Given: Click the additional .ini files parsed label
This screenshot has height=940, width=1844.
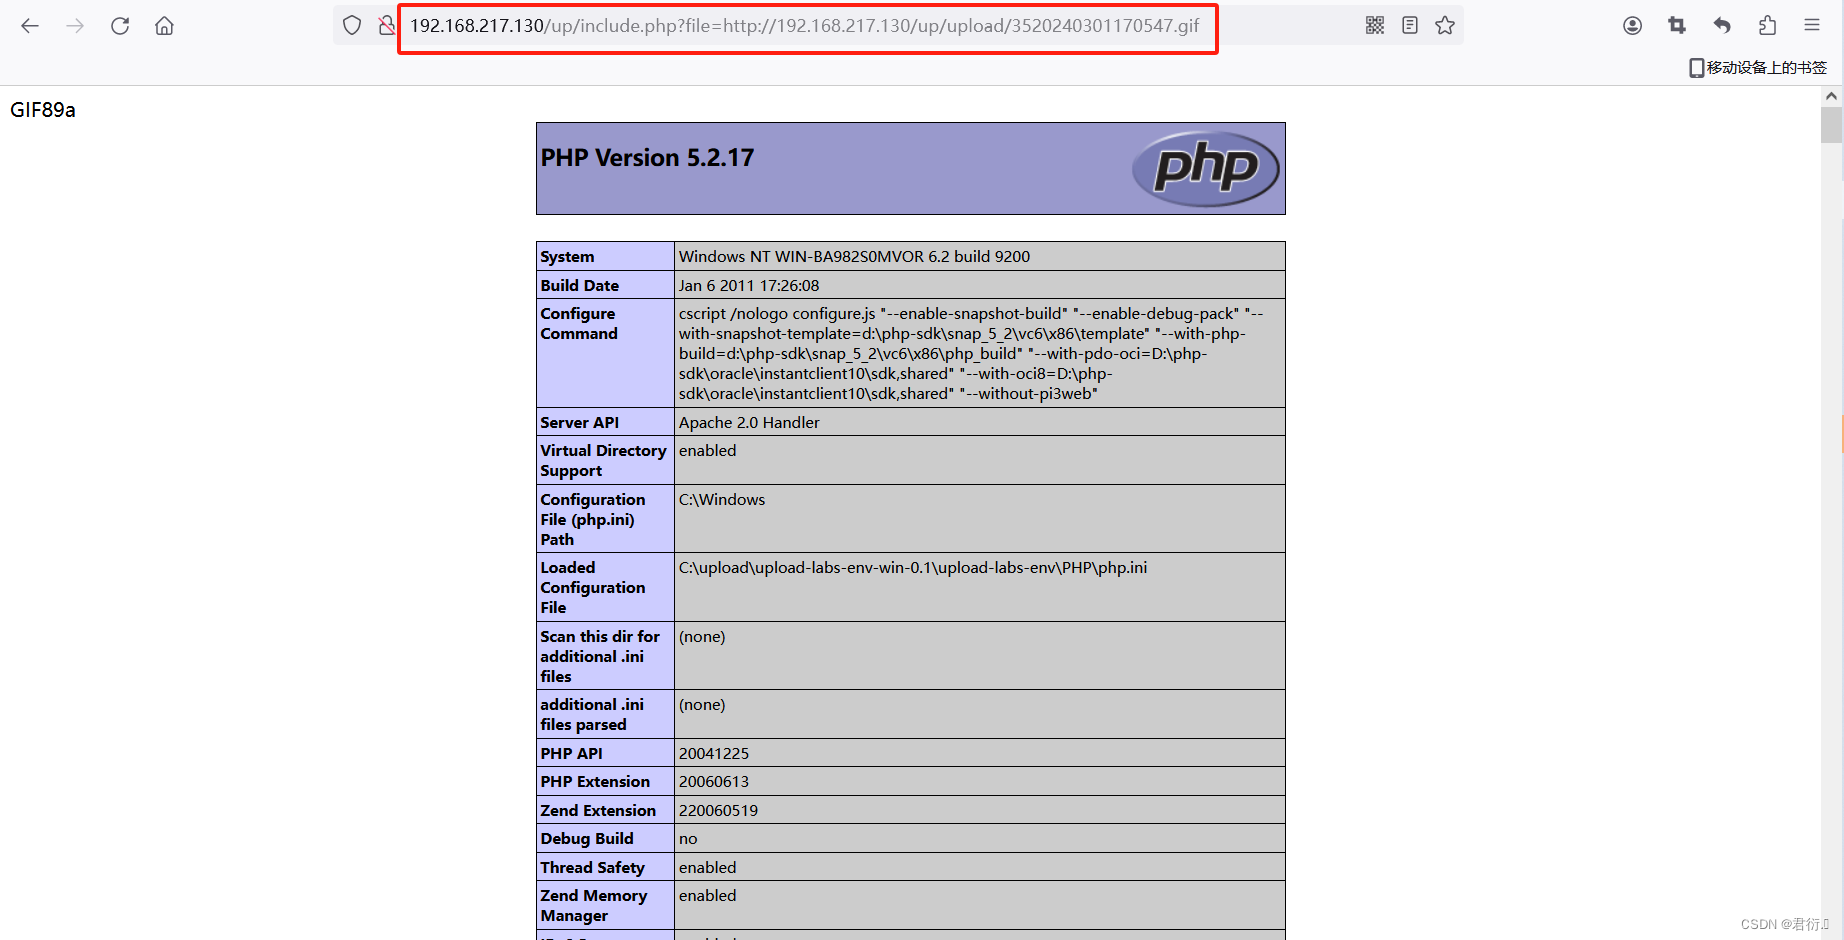Looking at the screenshot, I should pyautogui.click(x=592, y=715).
